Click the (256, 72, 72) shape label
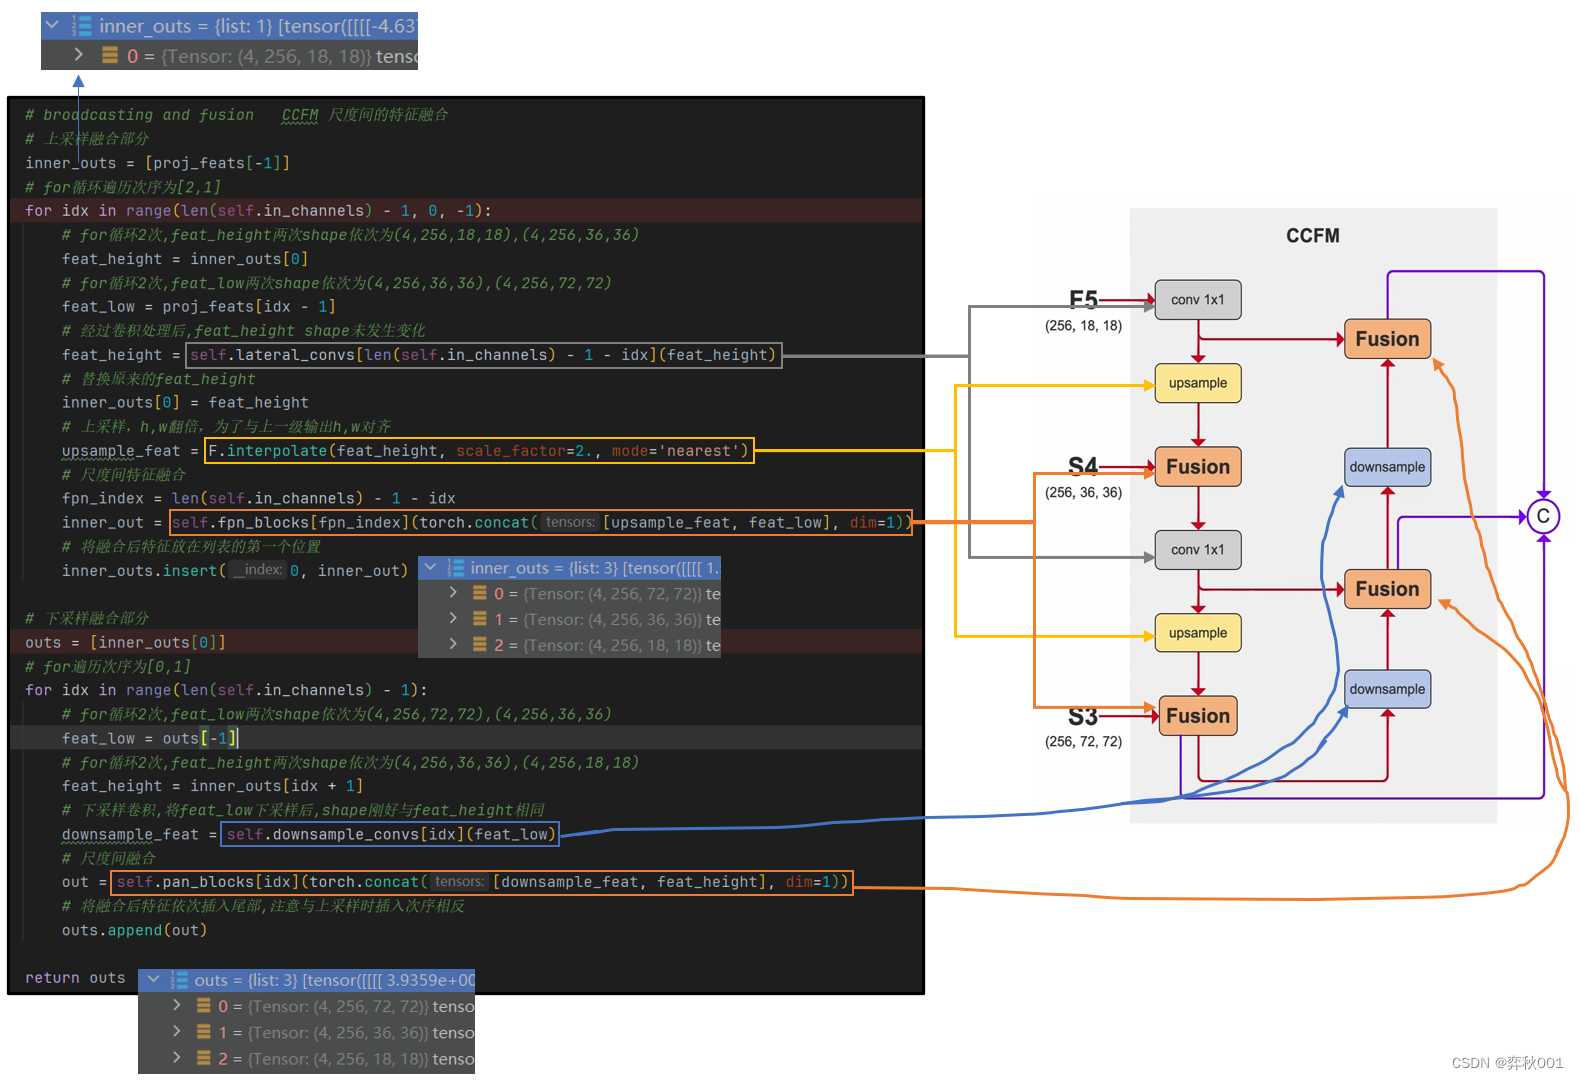This screenshot has height=1080, width=1579. pos(1083,742)
